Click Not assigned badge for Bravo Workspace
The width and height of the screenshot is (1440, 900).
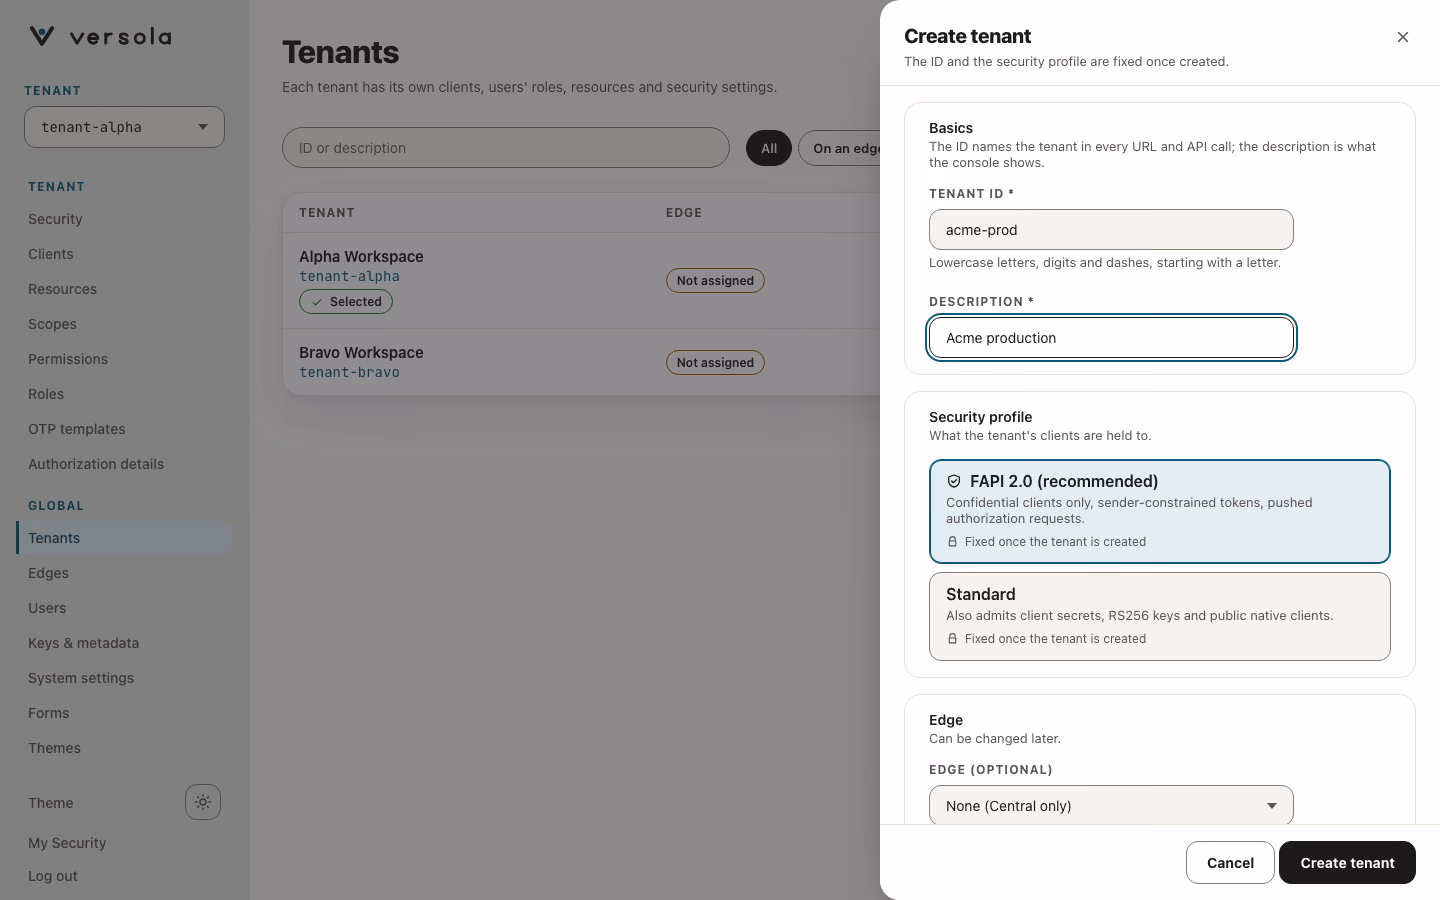pyautogui.click(x=715, y=363)
